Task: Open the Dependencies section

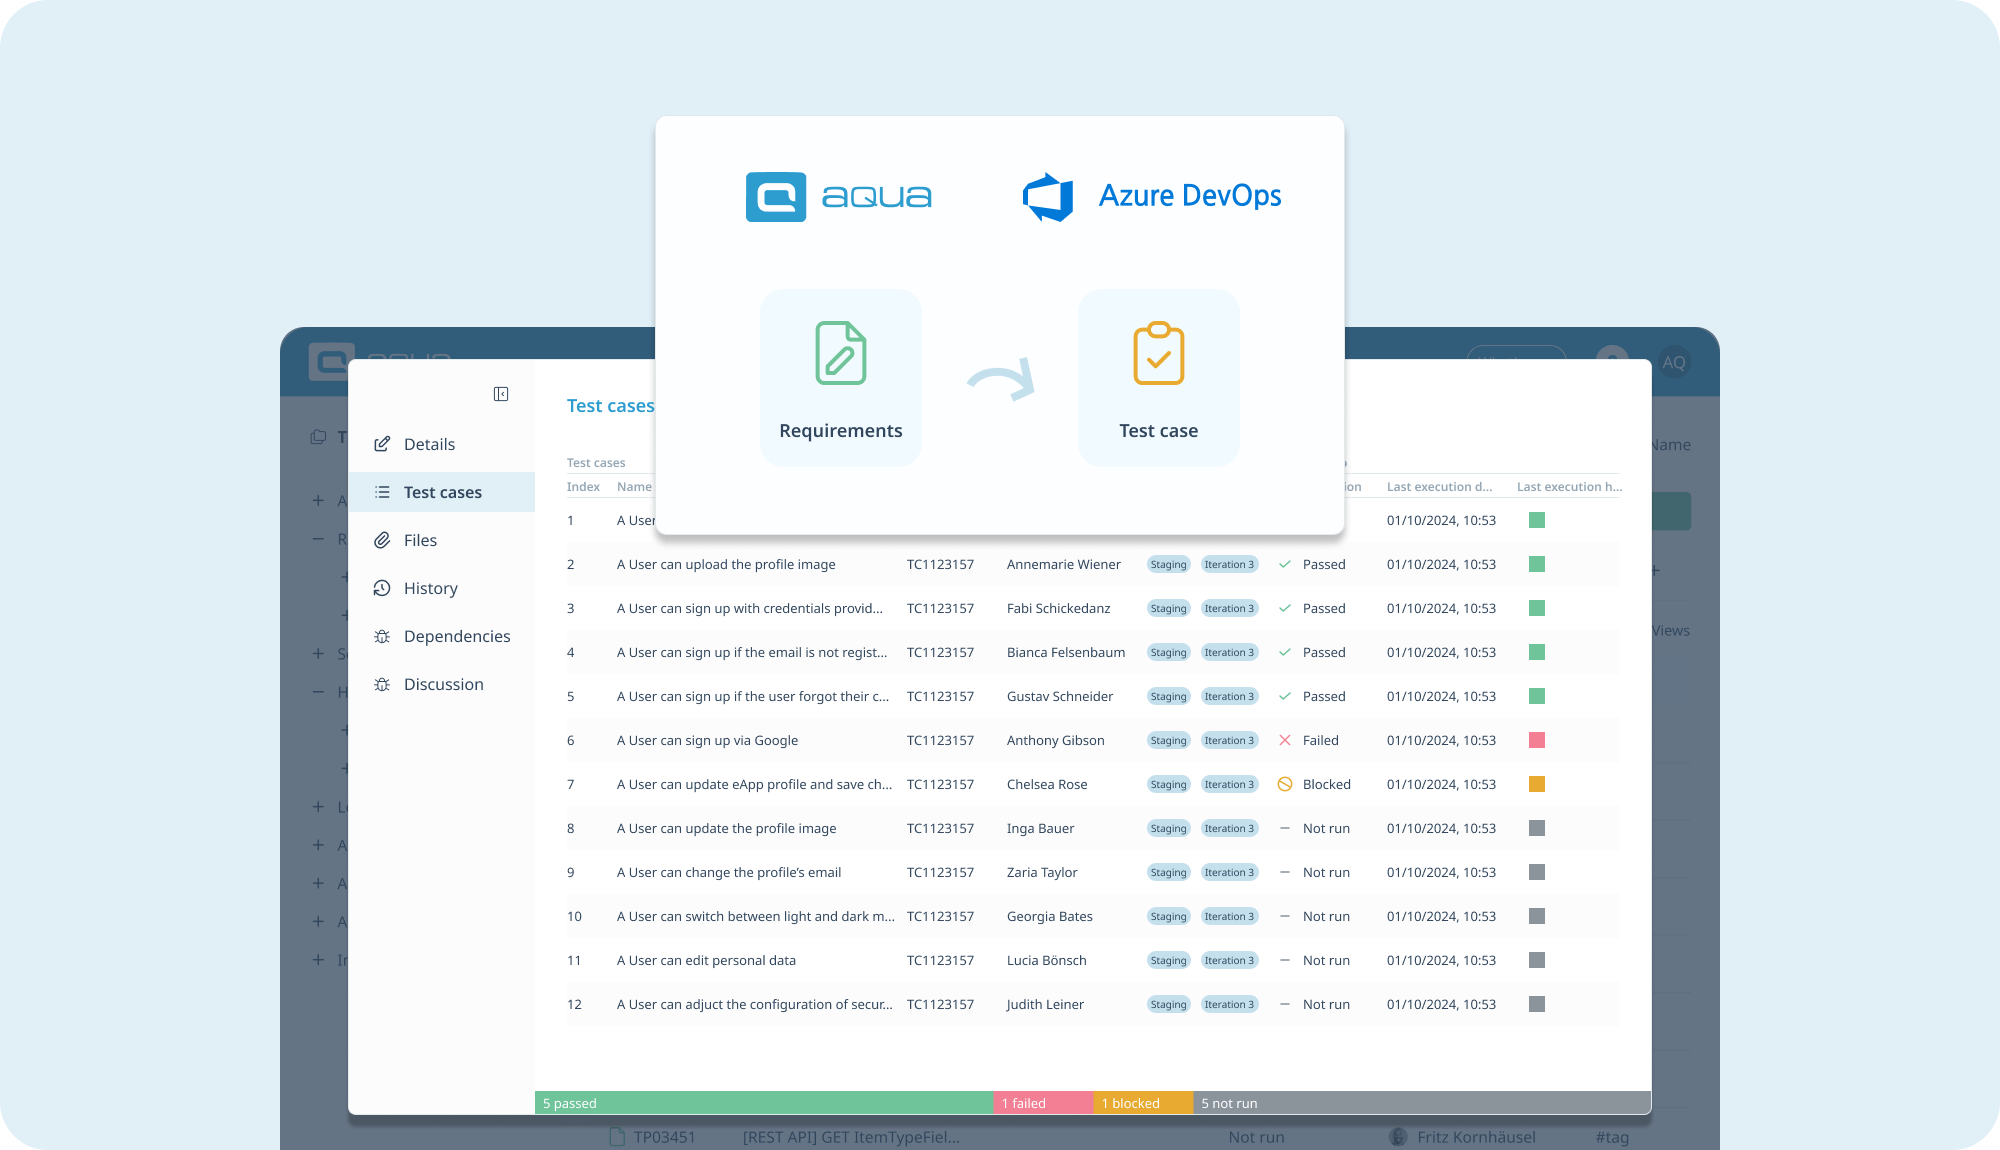Action: 456,636
